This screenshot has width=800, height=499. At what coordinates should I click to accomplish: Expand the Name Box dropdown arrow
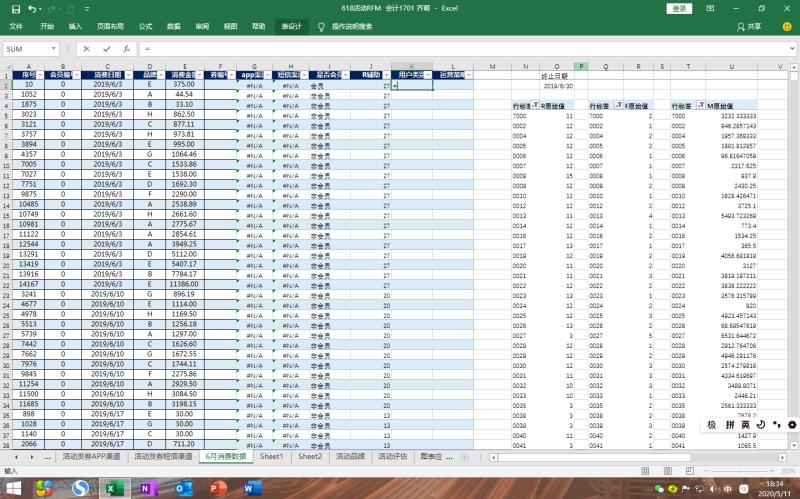pos(54,48)
